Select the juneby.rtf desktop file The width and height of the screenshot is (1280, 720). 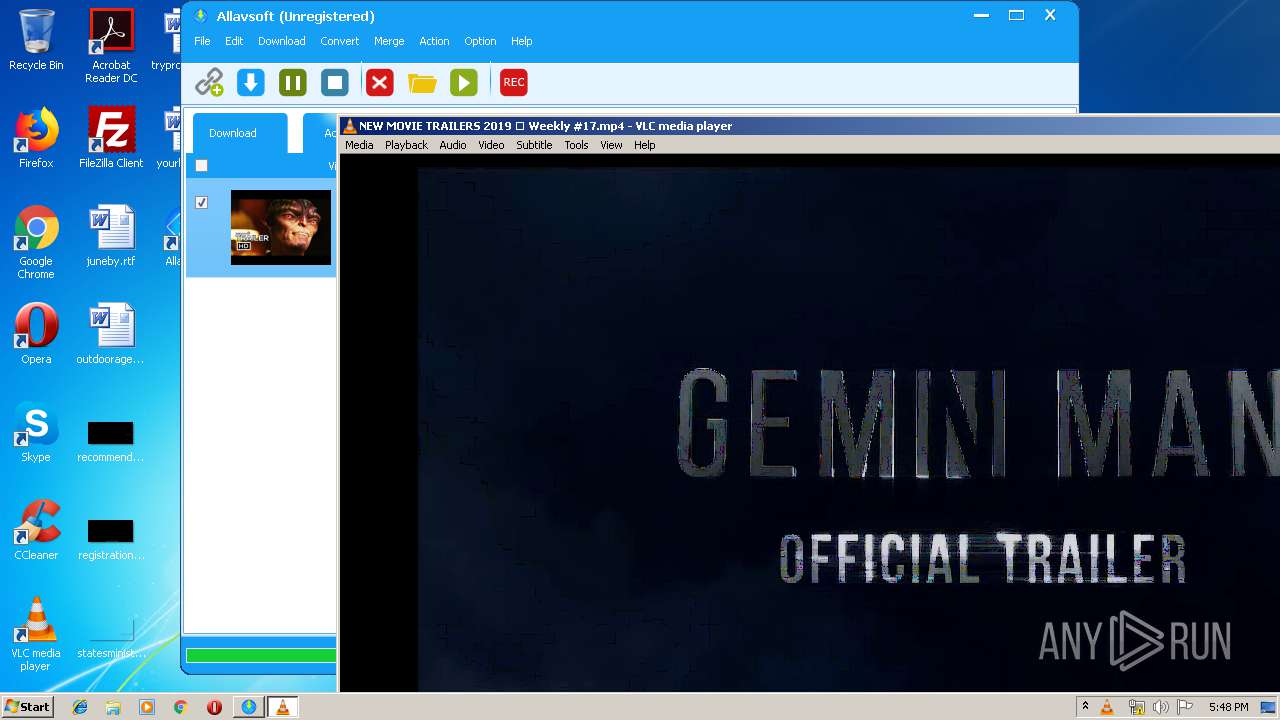pyautogui.click(x=111, y=236)
